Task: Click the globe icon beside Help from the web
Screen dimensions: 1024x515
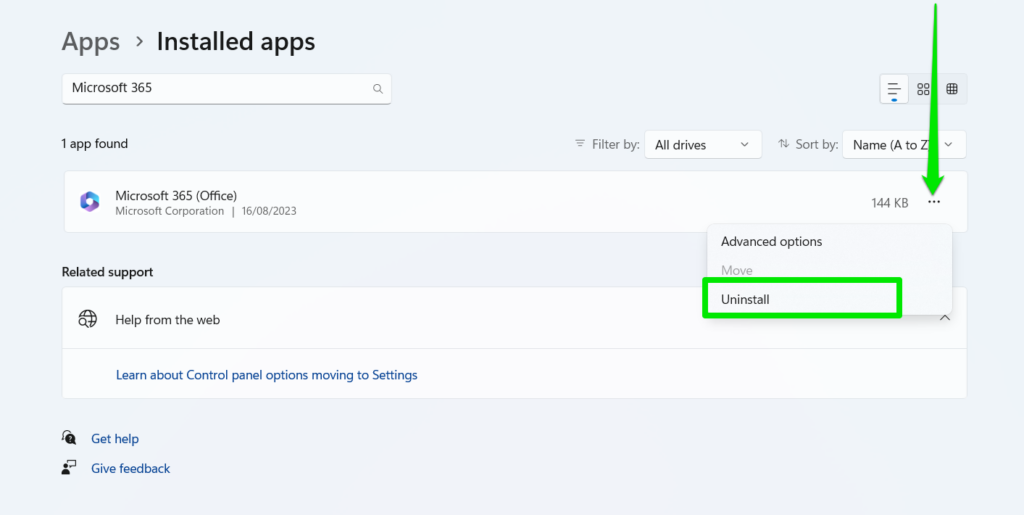Action: coord(88,319)
